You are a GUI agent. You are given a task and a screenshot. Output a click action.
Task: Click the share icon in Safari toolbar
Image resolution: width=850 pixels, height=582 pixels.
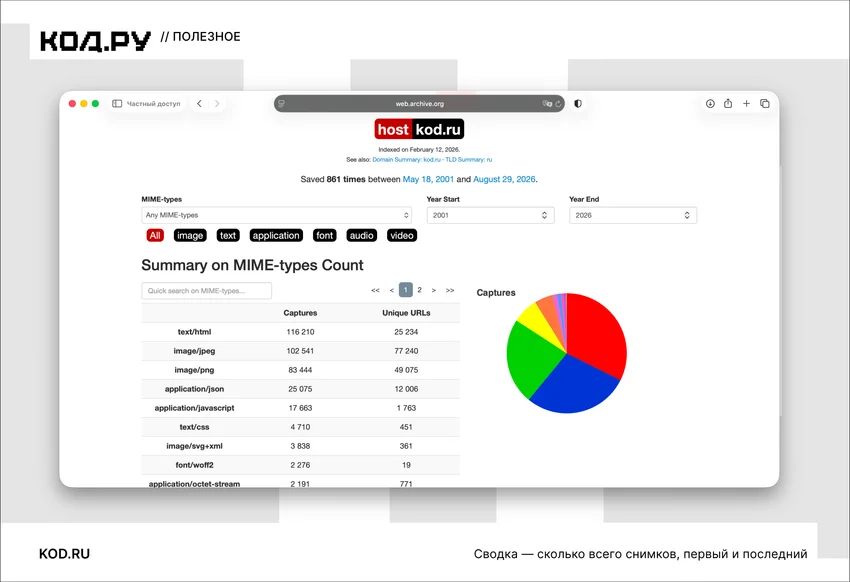728,104
